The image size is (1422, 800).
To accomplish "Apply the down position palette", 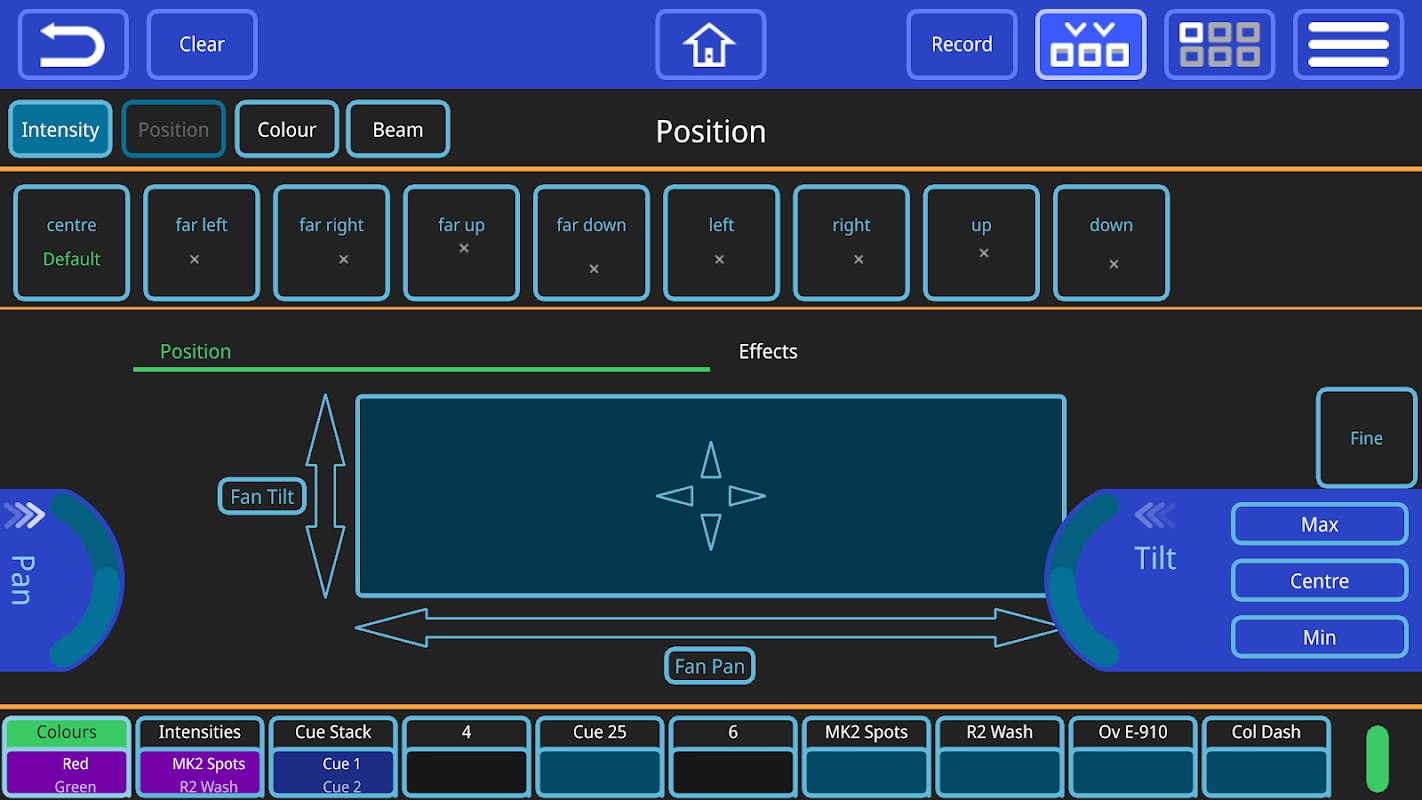I will [x=1112, y=243].
